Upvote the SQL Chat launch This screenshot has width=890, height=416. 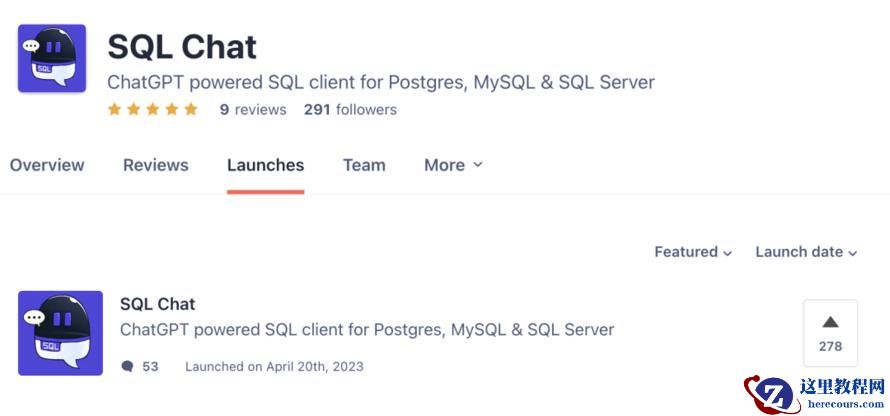click(830, 333)
